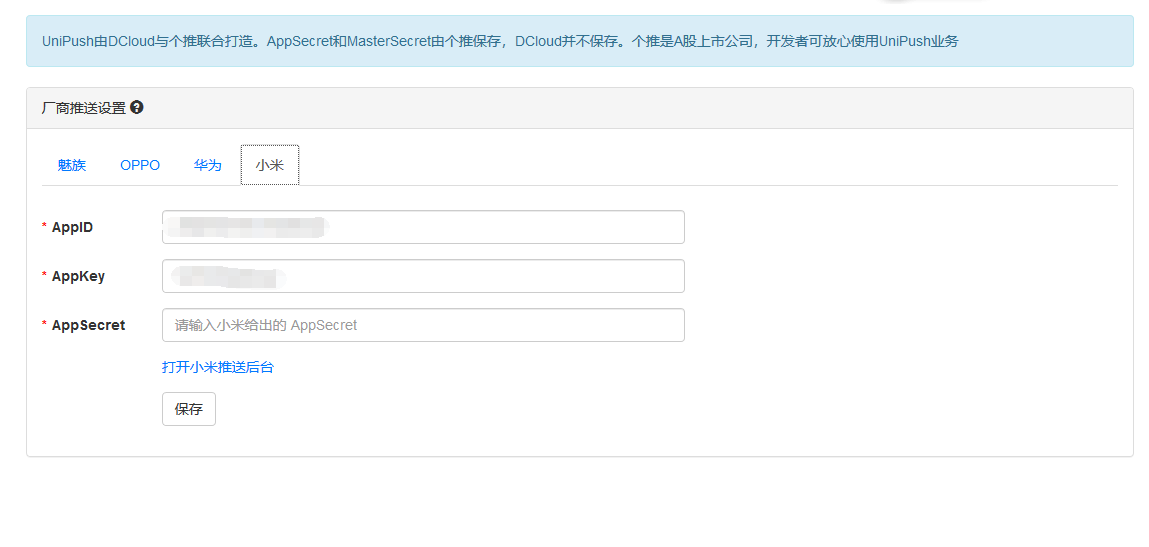Click the red asterisk before AppSecret
Viewport: 1149px width, 547px height.
click(44, 326)
